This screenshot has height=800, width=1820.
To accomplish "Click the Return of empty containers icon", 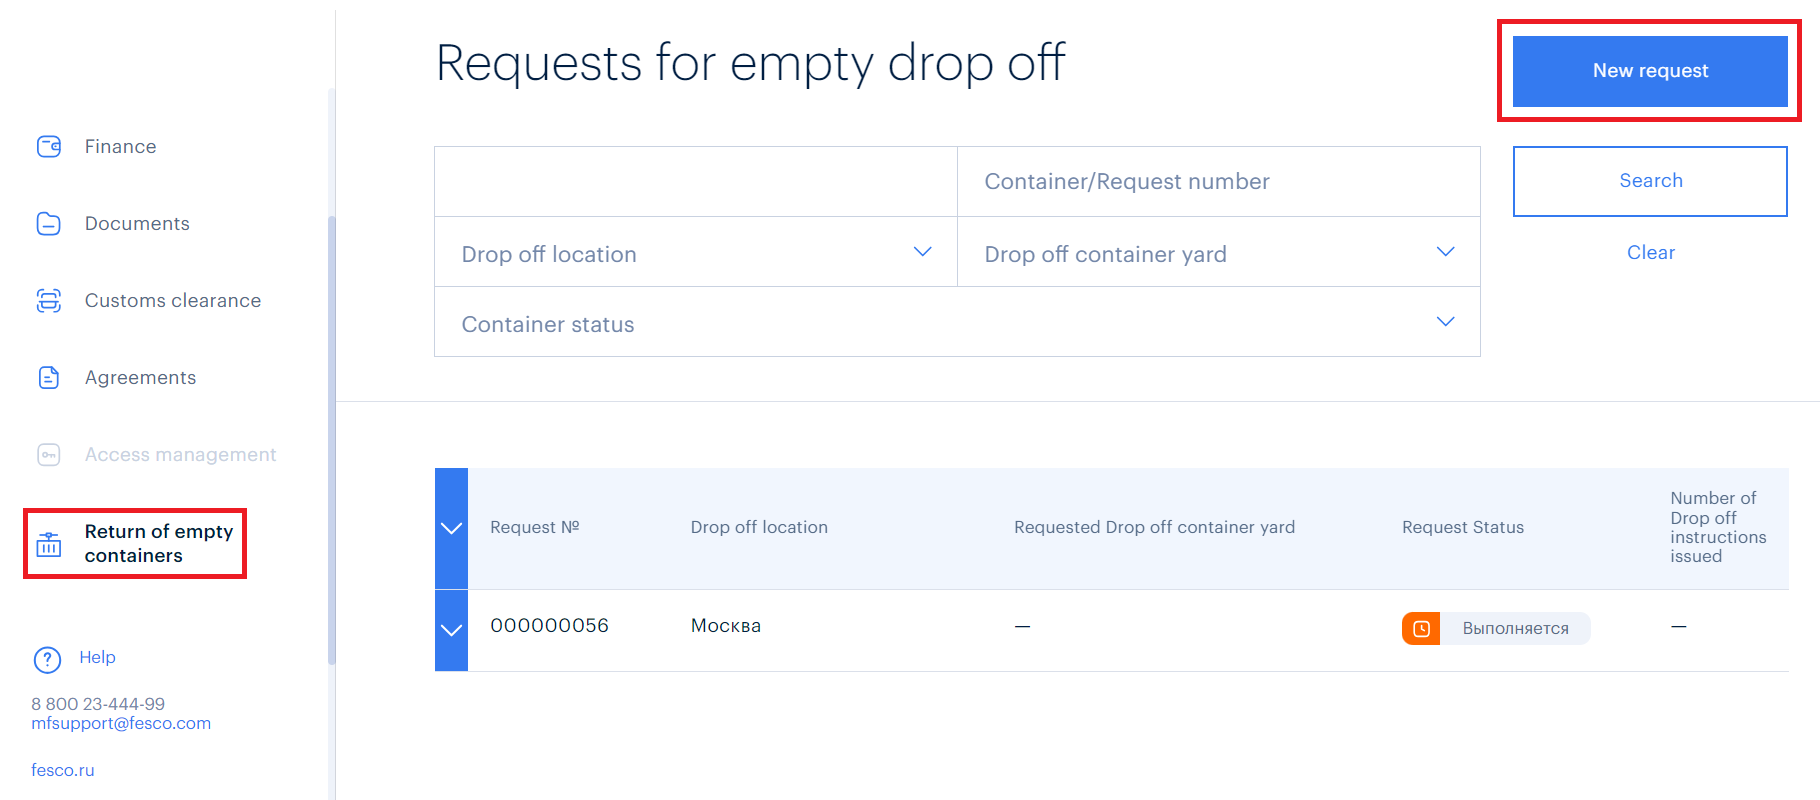I will [x=49, y=544].
